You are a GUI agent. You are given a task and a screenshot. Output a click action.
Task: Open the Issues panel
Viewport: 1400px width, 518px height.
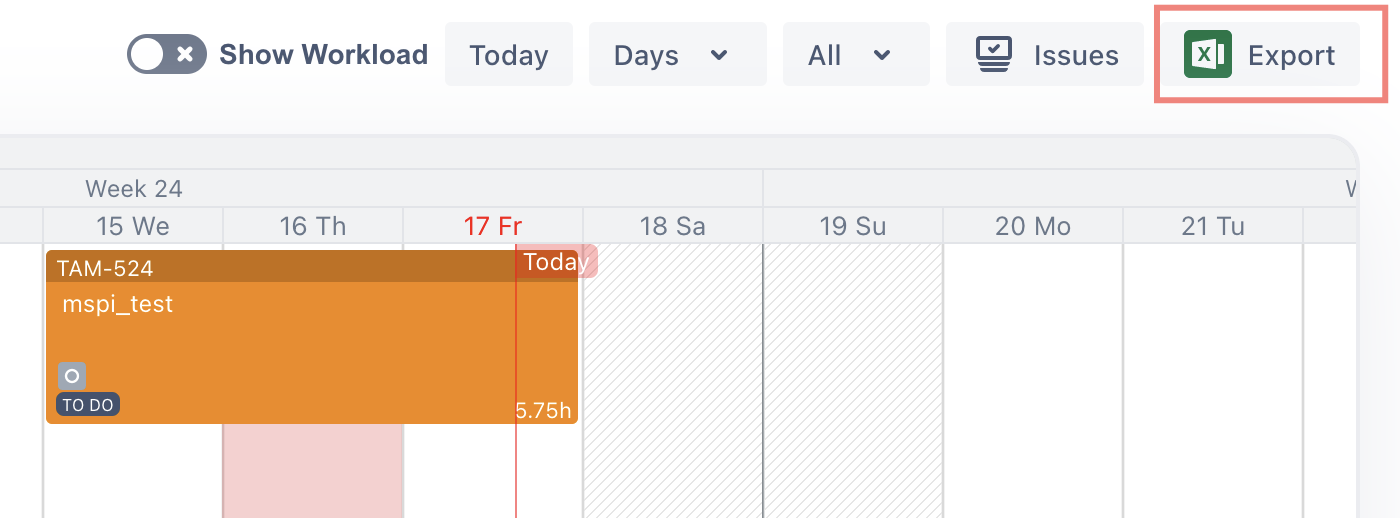(x=1045, y=54)
